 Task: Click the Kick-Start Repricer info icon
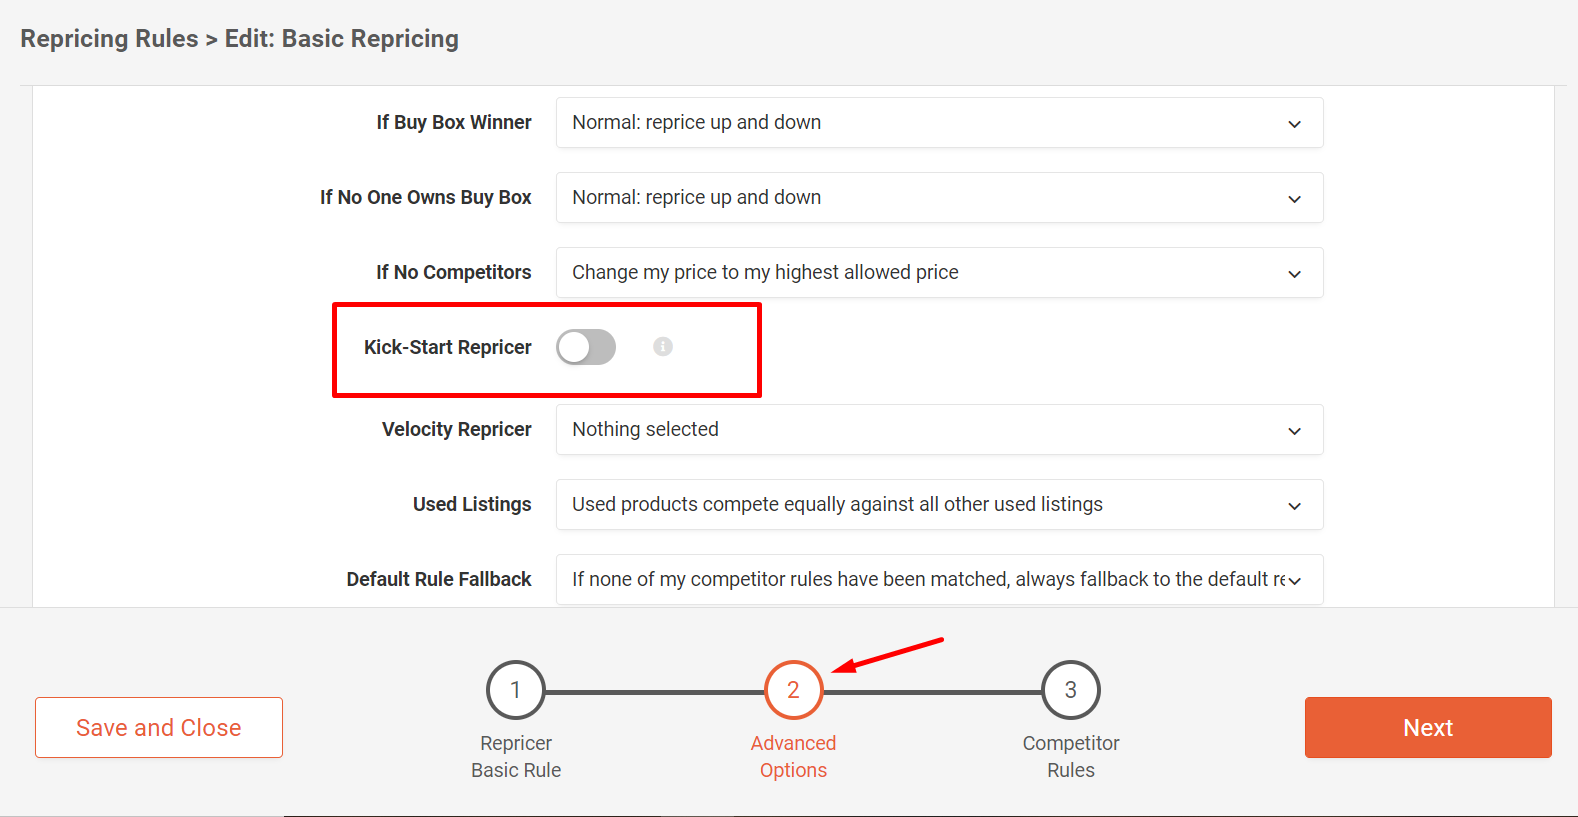click(x=663, y=347)
